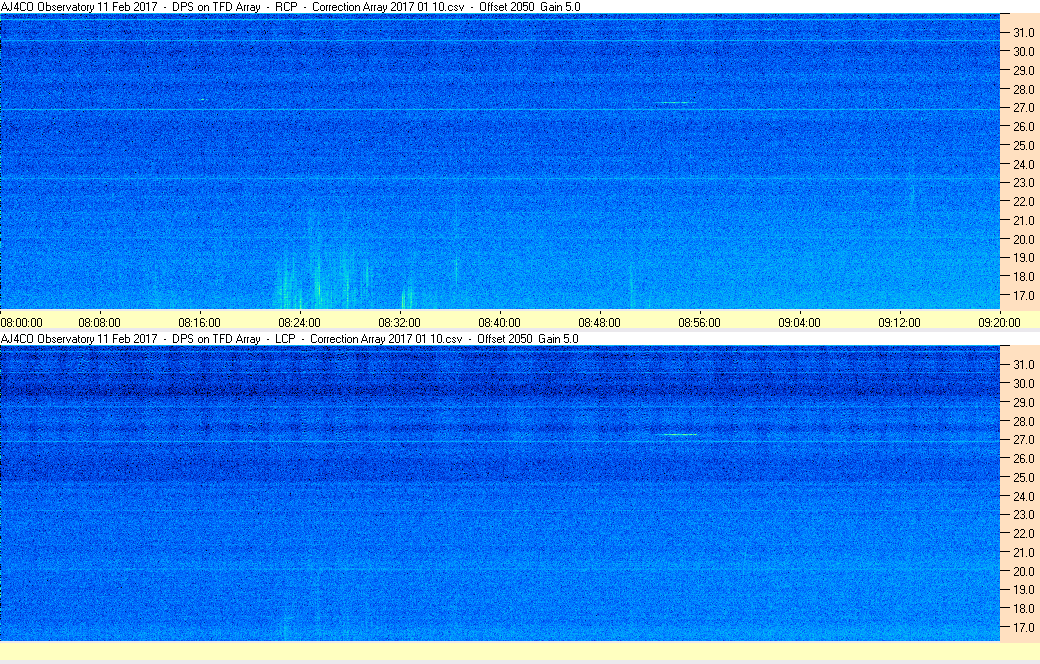Select the 19.0 frequency label in RCP panel
1040x664 pixels.
[1023, 257]
